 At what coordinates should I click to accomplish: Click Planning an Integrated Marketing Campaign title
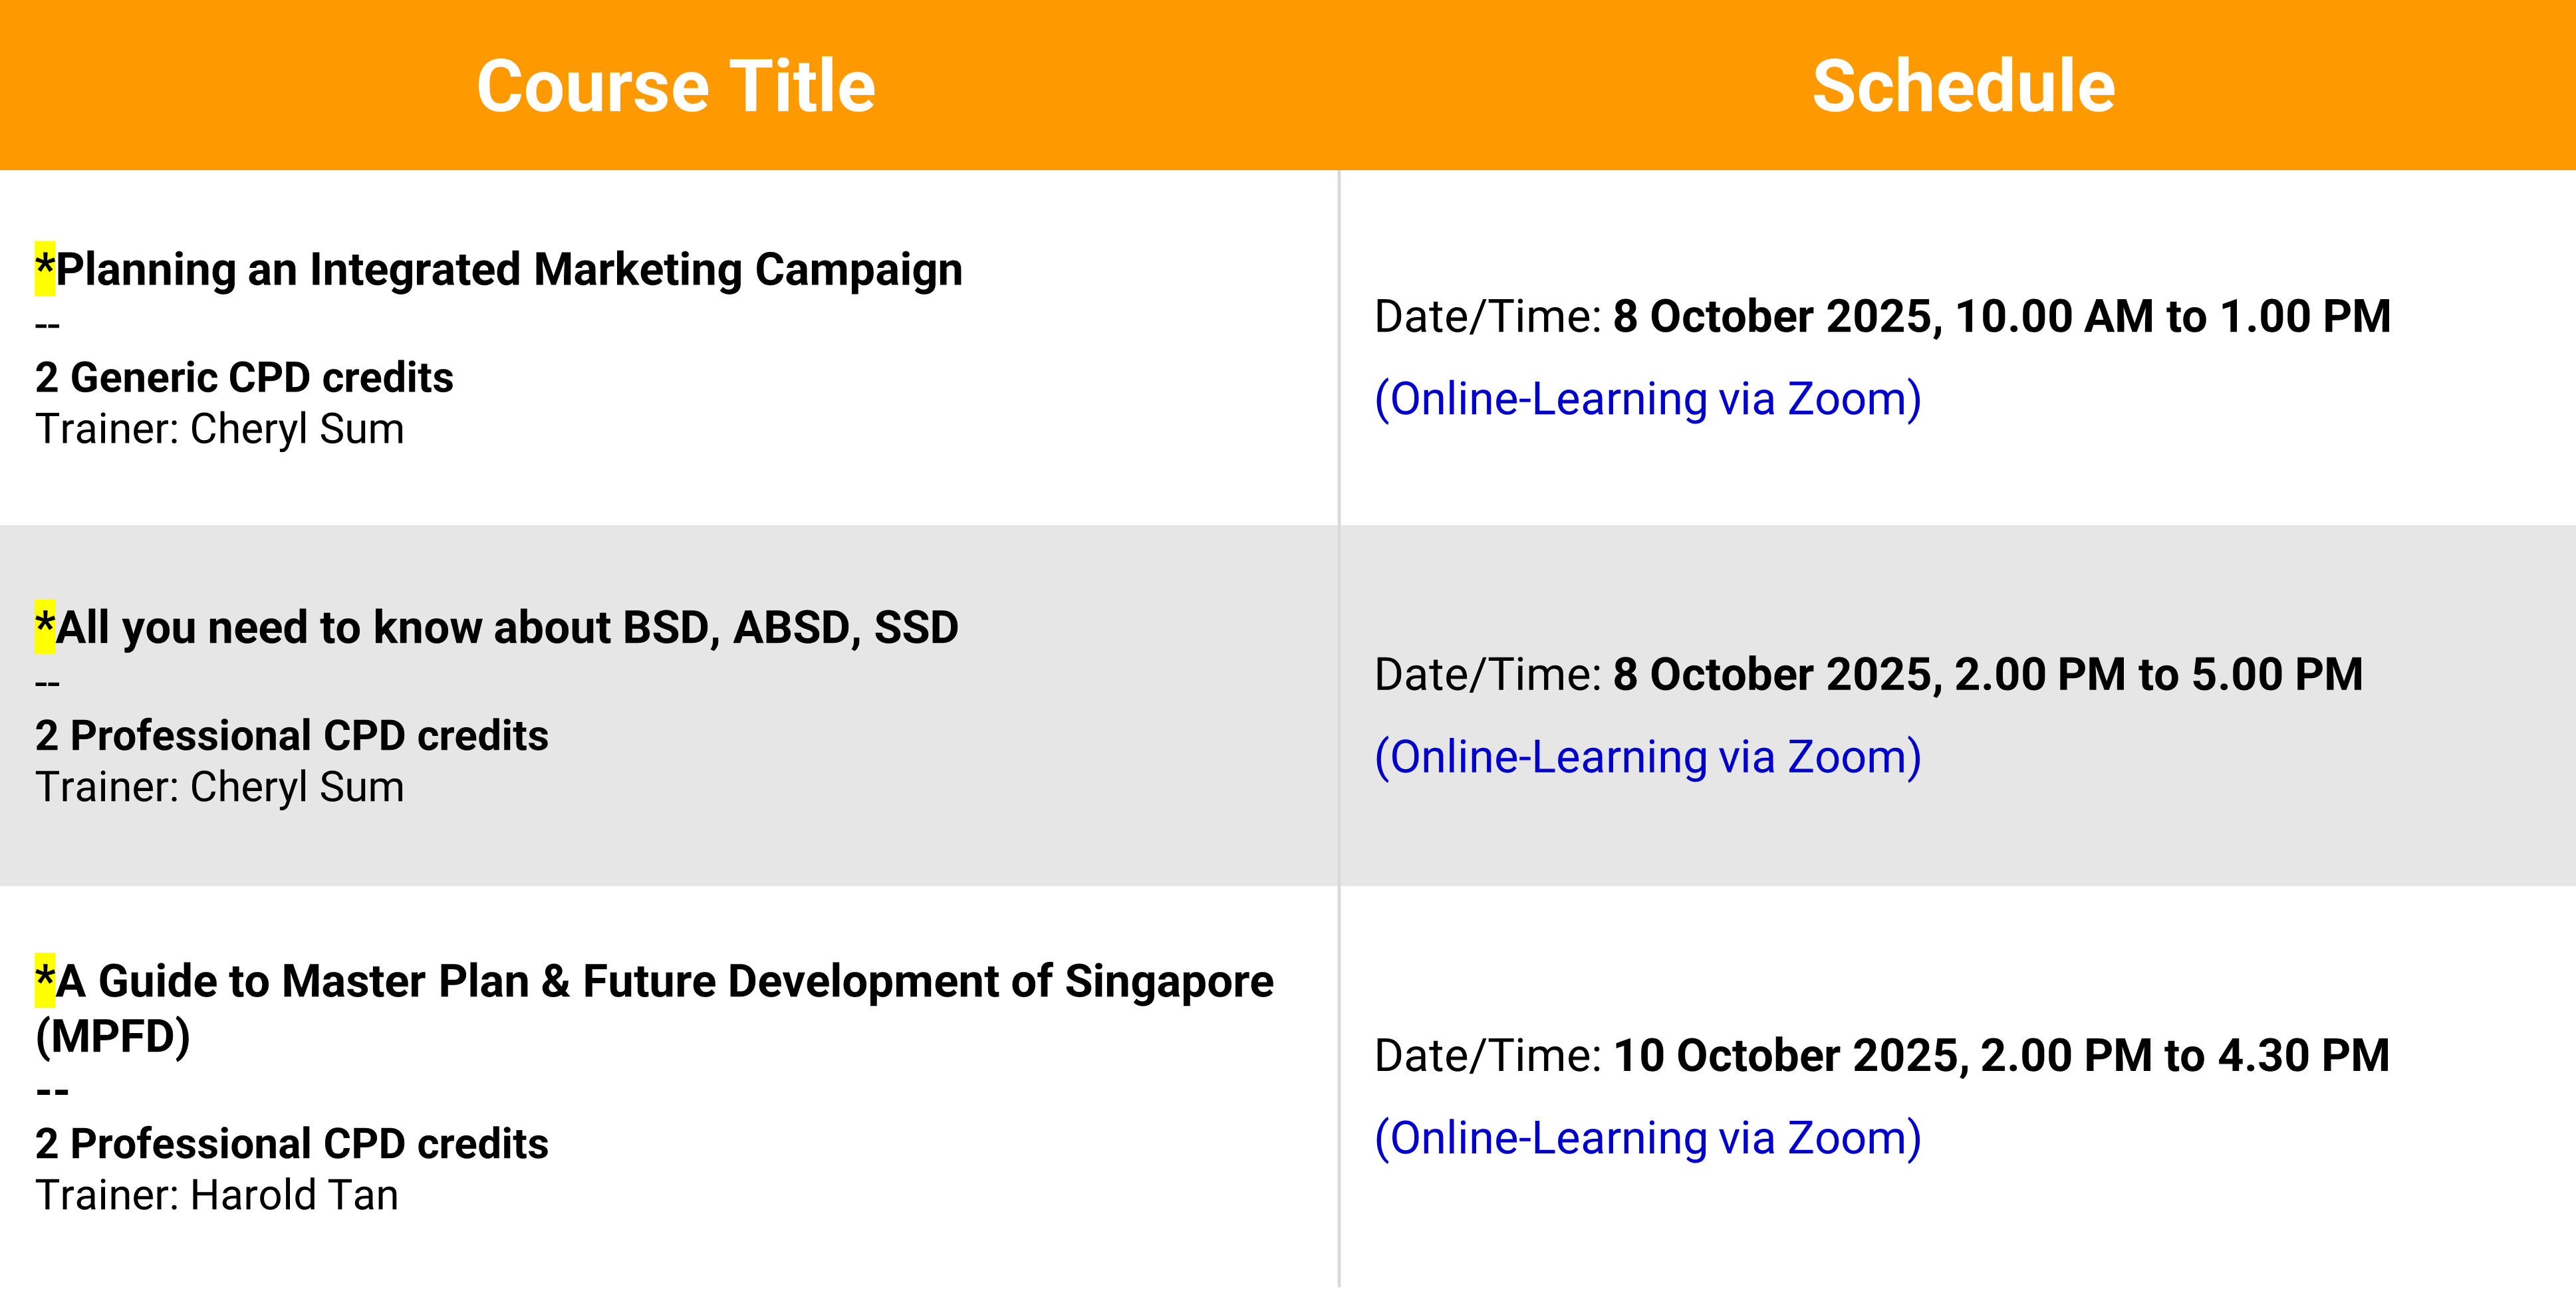pos(508,270)
